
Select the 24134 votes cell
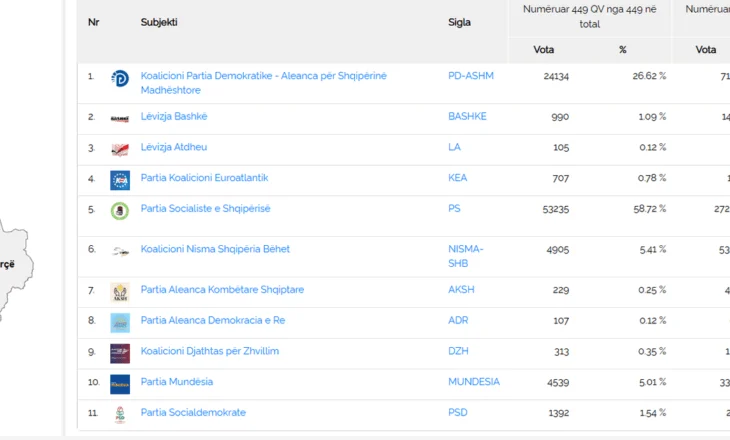tap(556, 76)
